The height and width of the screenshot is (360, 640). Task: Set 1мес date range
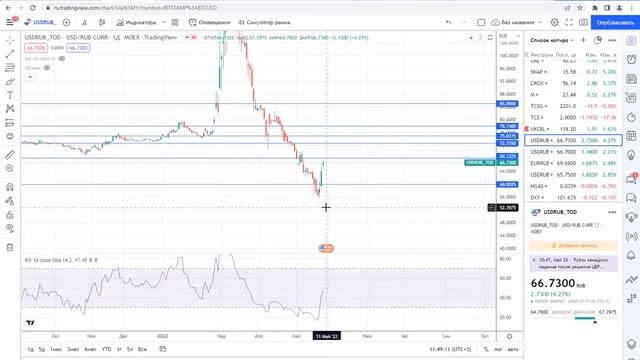coord(56,349)
